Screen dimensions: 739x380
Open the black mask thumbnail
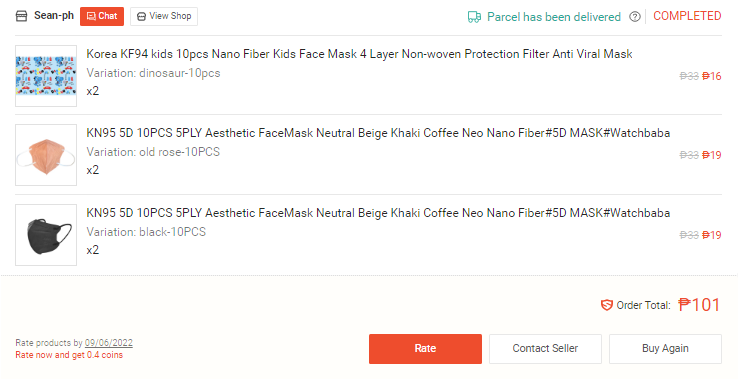pos(46,235)
